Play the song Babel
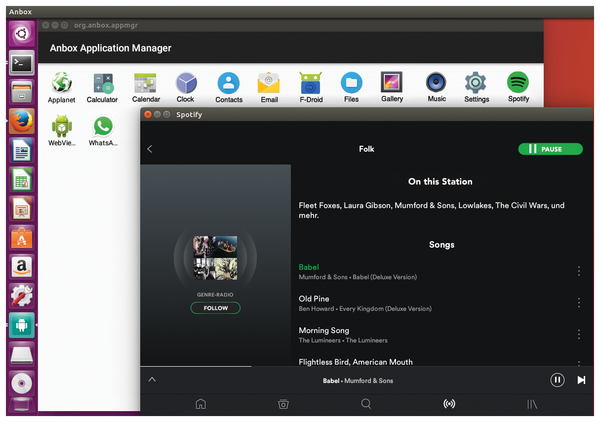This screenshot has height=422, width=600. click(x=432, y=272)
